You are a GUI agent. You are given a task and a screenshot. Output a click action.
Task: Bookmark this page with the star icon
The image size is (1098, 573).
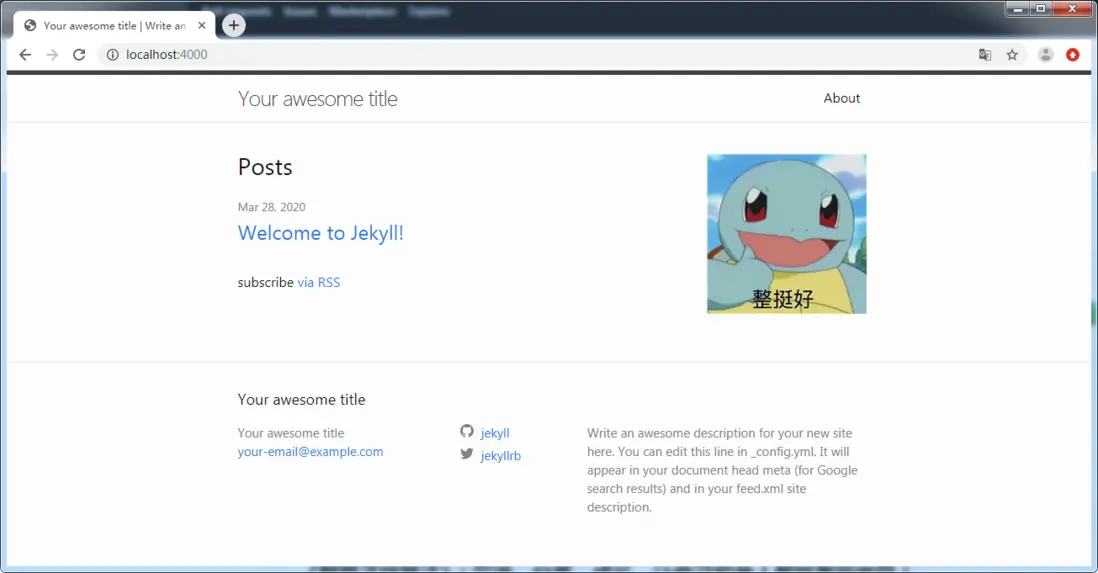[1012, 55]
